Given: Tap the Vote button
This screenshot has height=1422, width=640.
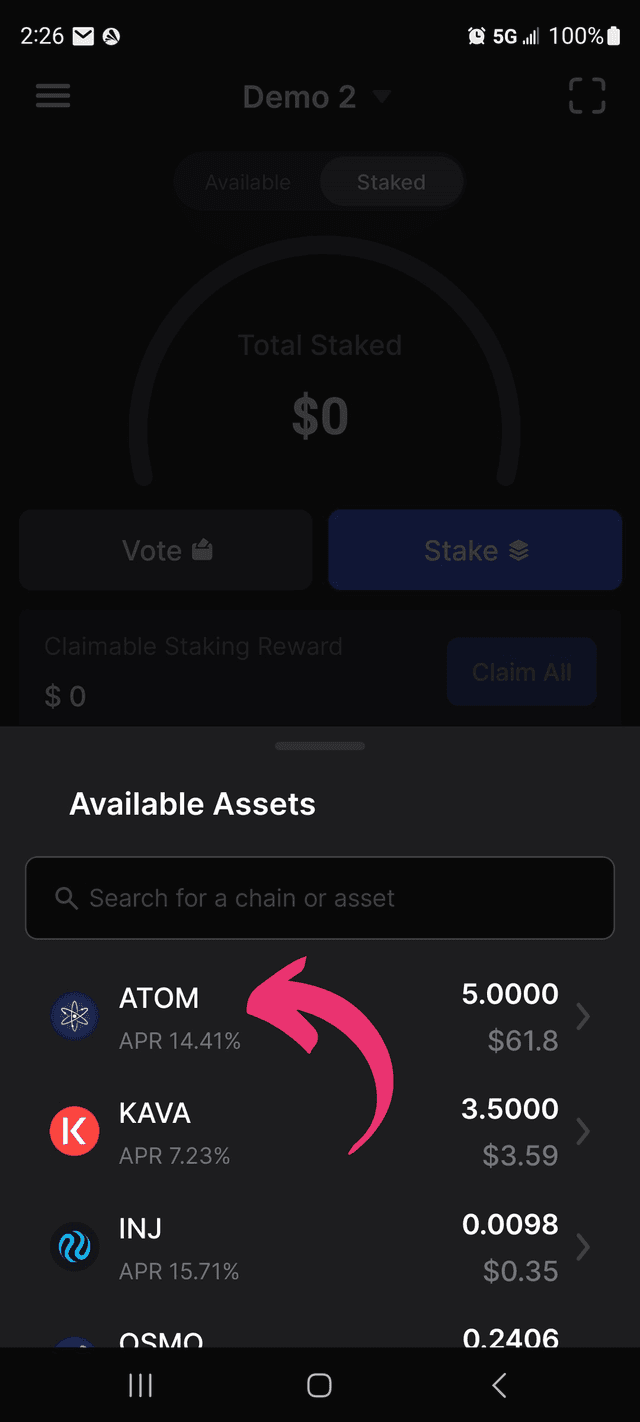Looking at the screenshot, I should [x=165, y=549].
